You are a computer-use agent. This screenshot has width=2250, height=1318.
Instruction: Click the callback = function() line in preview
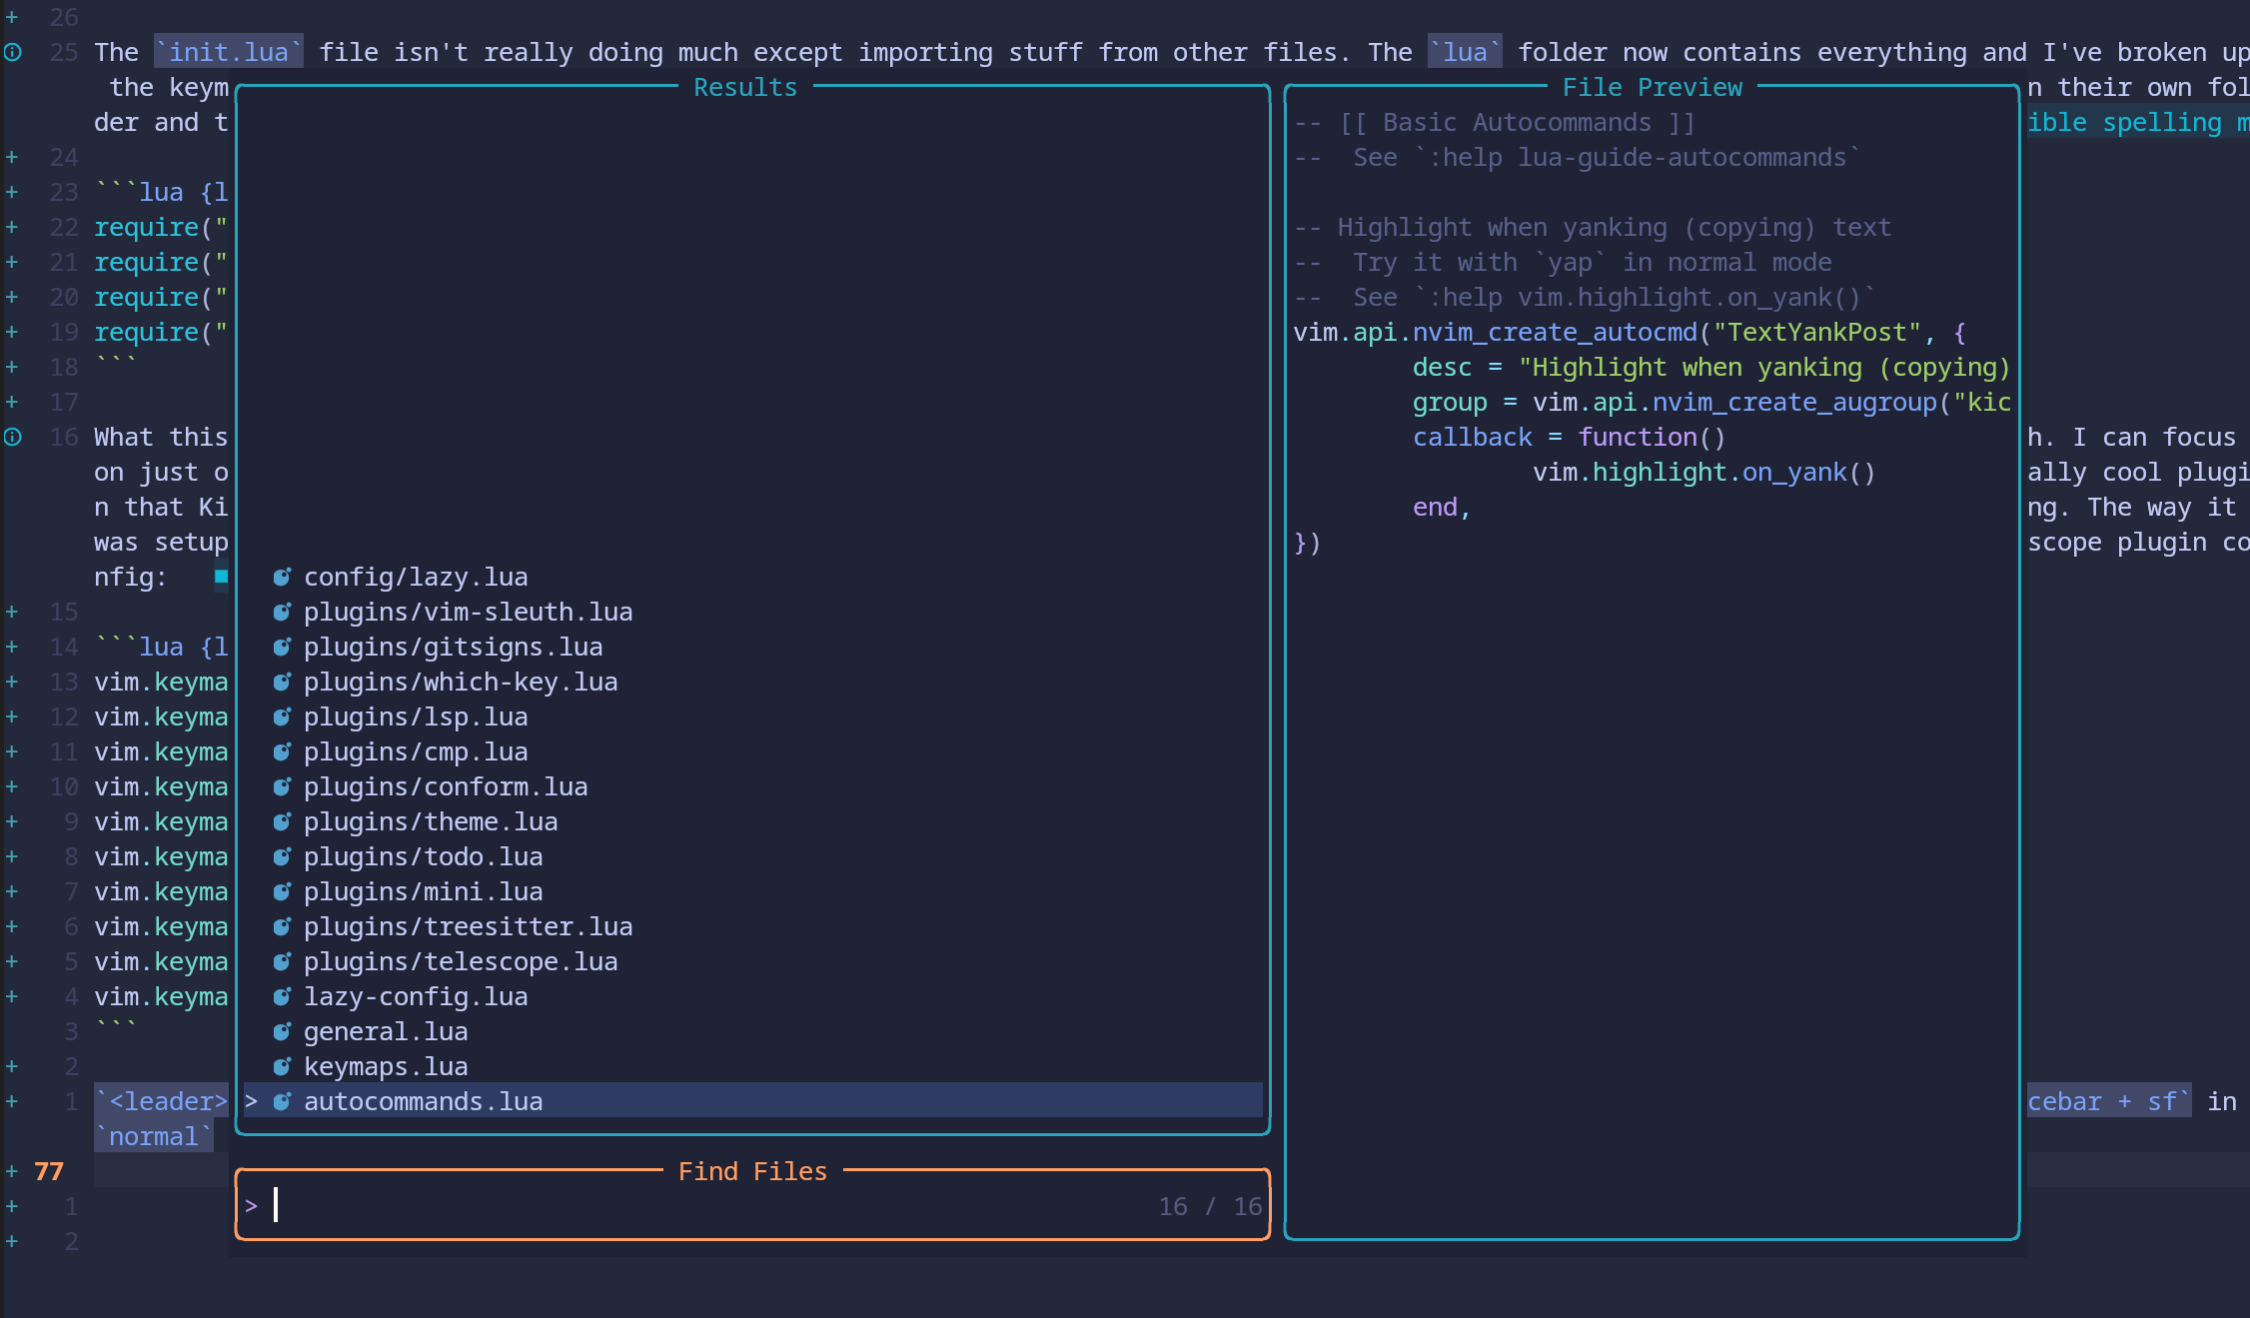1569,437
